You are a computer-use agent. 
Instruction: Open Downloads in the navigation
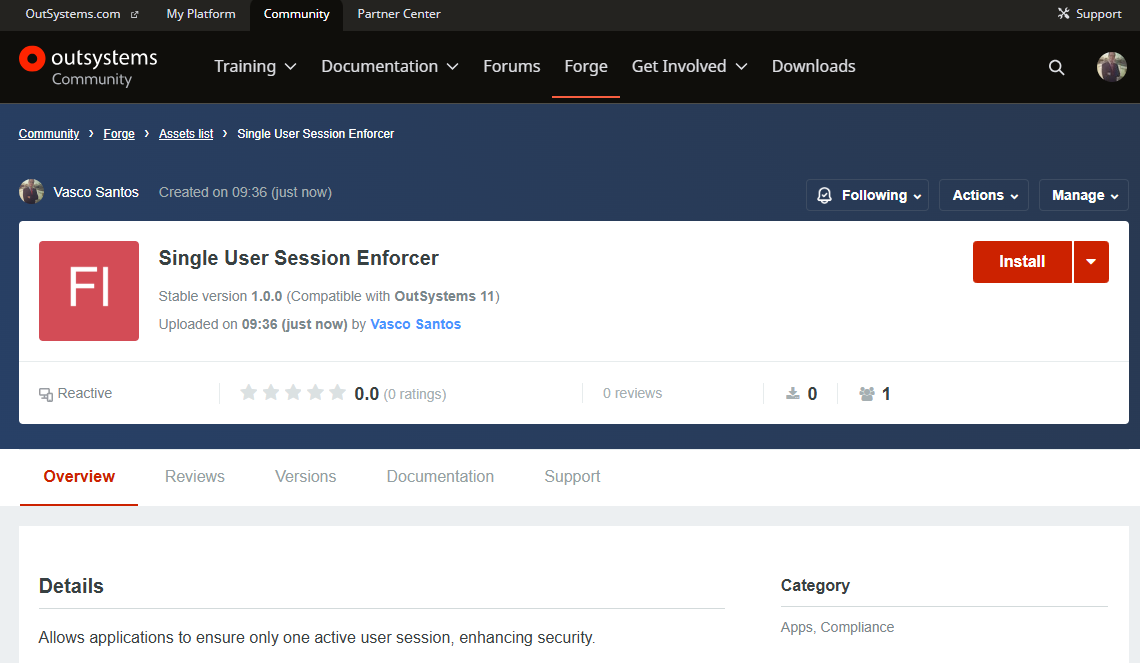click(x=814, y=67)
